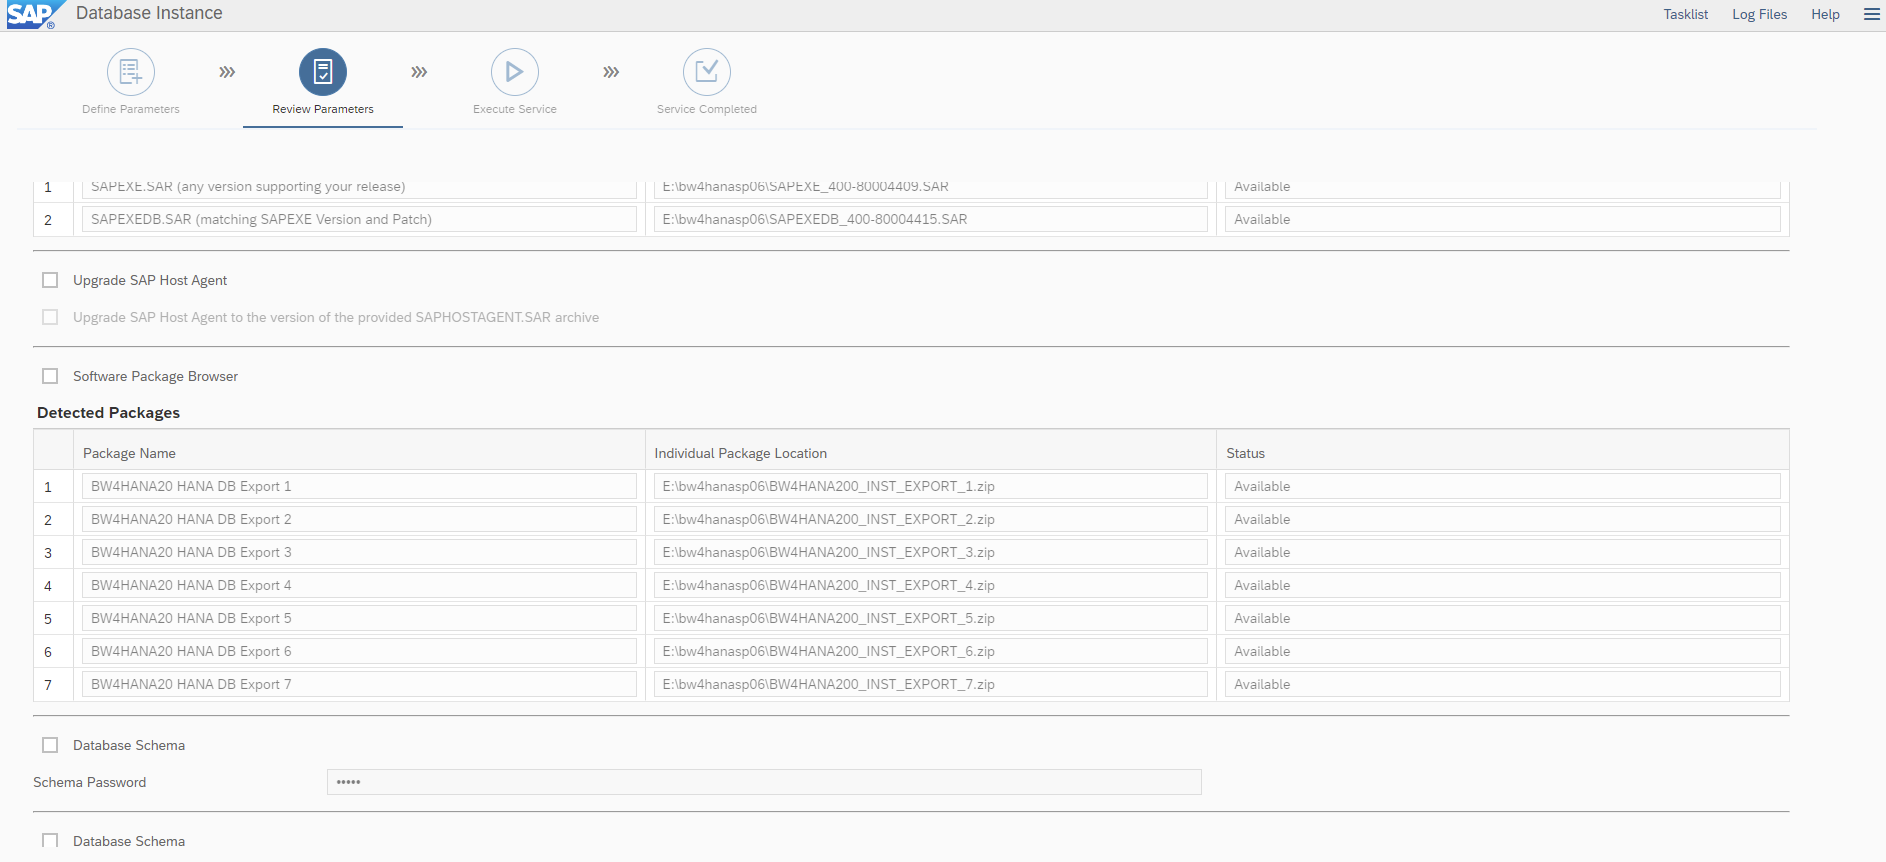
Task: Click BW4HANA20 HANA DB Export 3 field
Action: 359,552
